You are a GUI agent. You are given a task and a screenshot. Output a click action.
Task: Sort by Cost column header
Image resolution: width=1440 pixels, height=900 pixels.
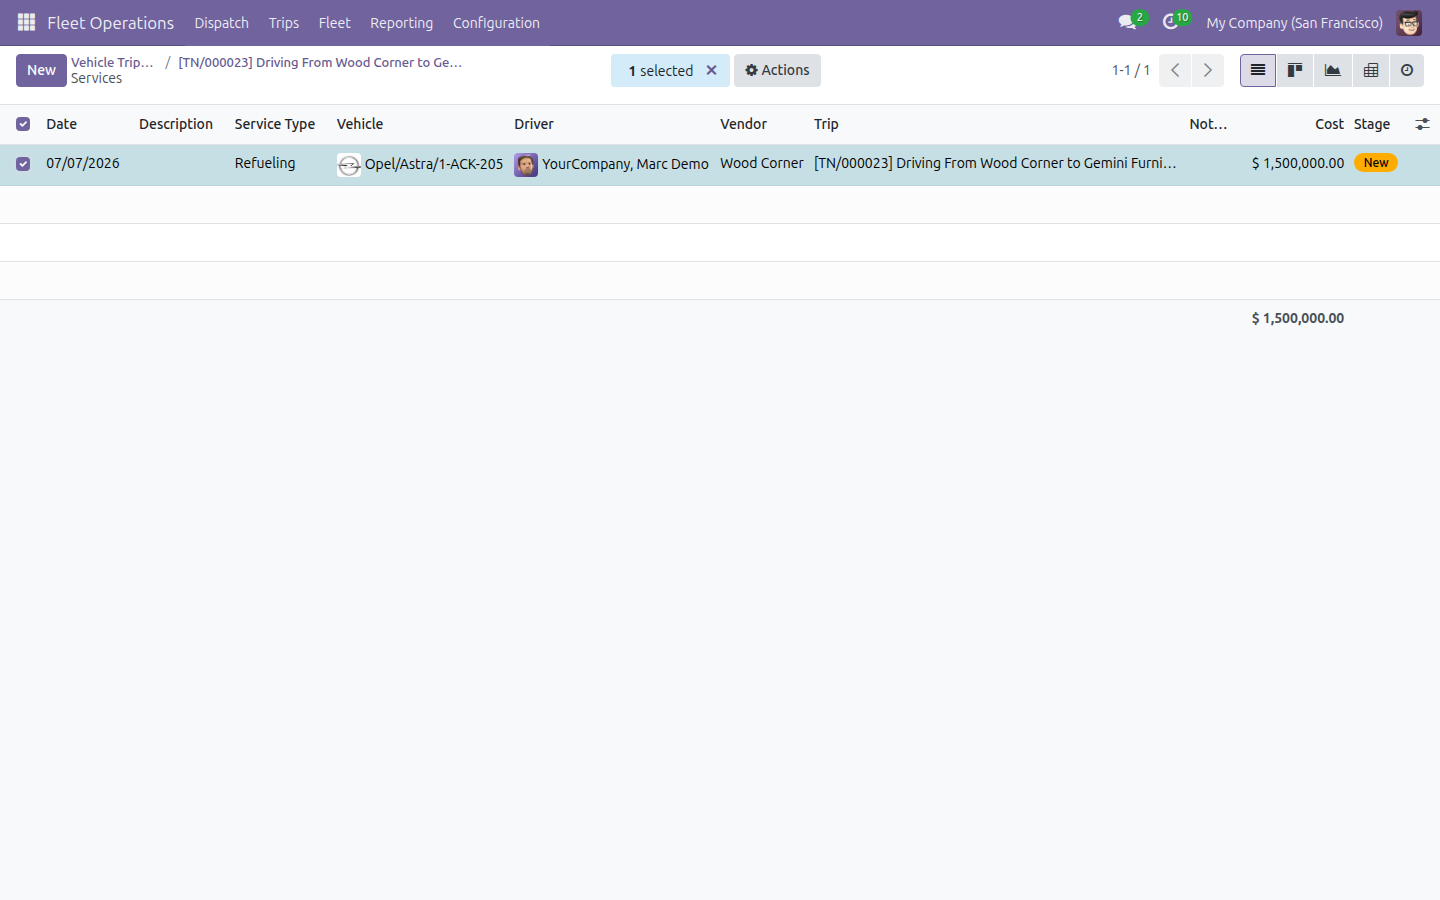pyautogui.click(x=1329, y=124)
